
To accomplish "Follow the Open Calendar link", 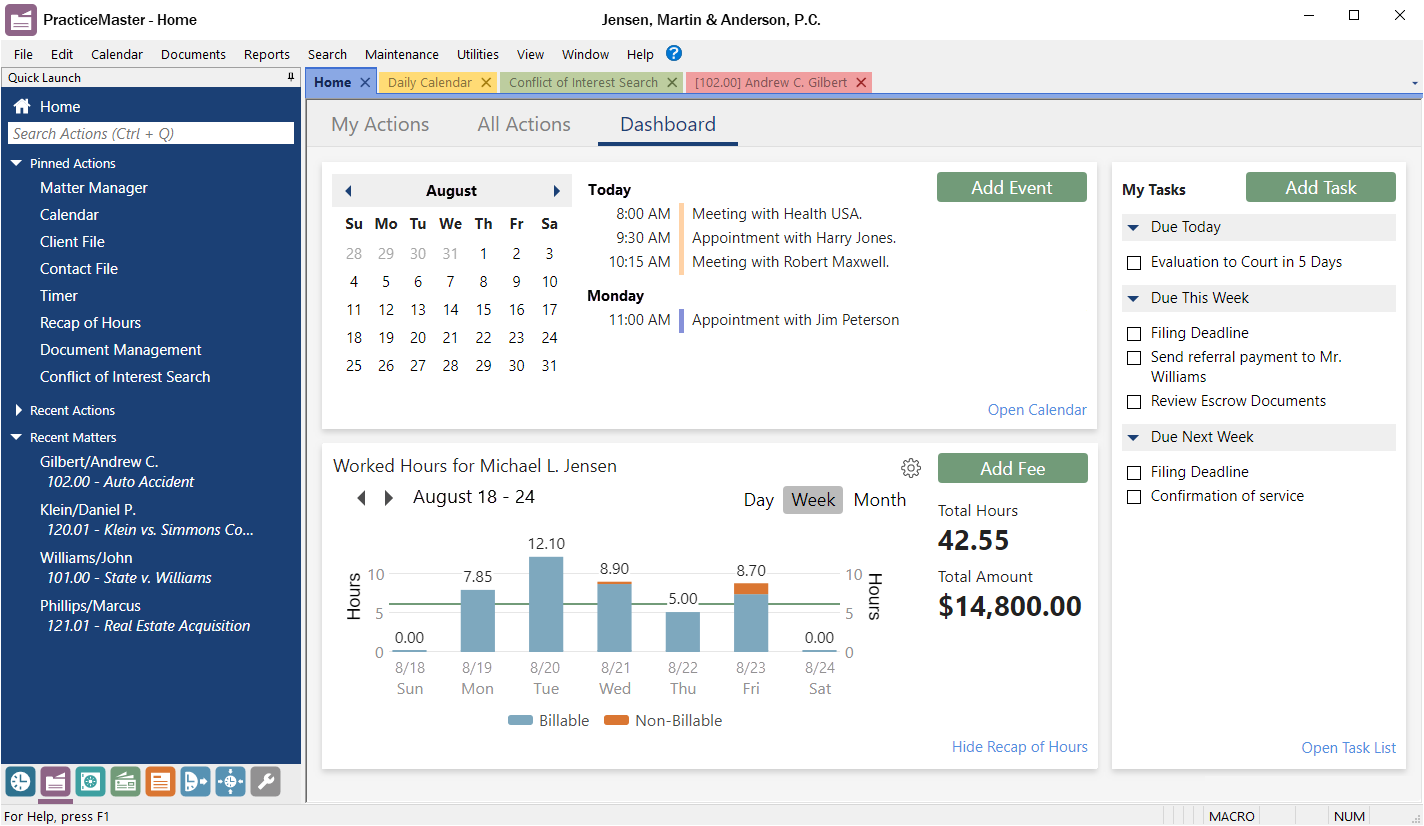I will pos(1037,410).
